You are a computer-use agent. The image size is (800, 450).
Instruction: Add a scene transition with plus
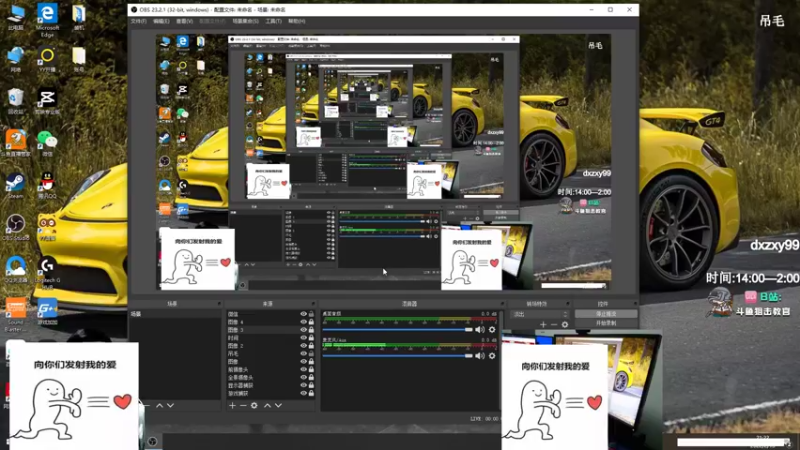543,324
